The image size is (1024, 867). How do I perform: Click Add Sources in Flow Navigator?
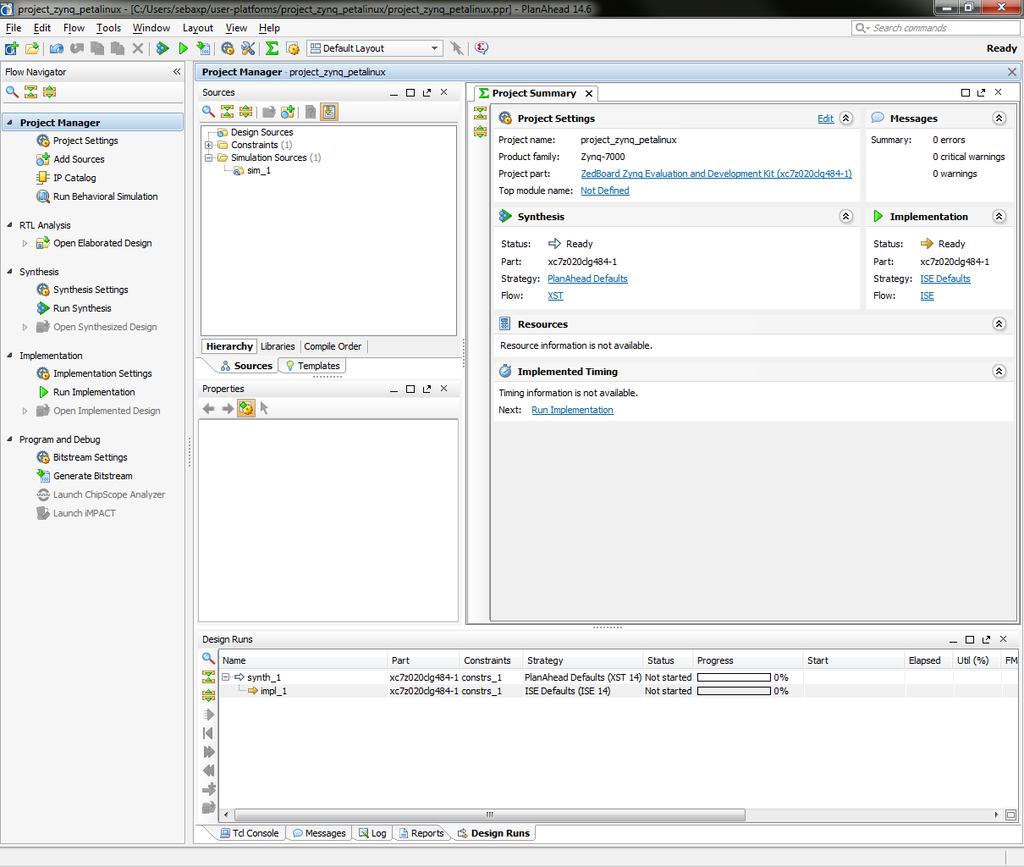78,159
